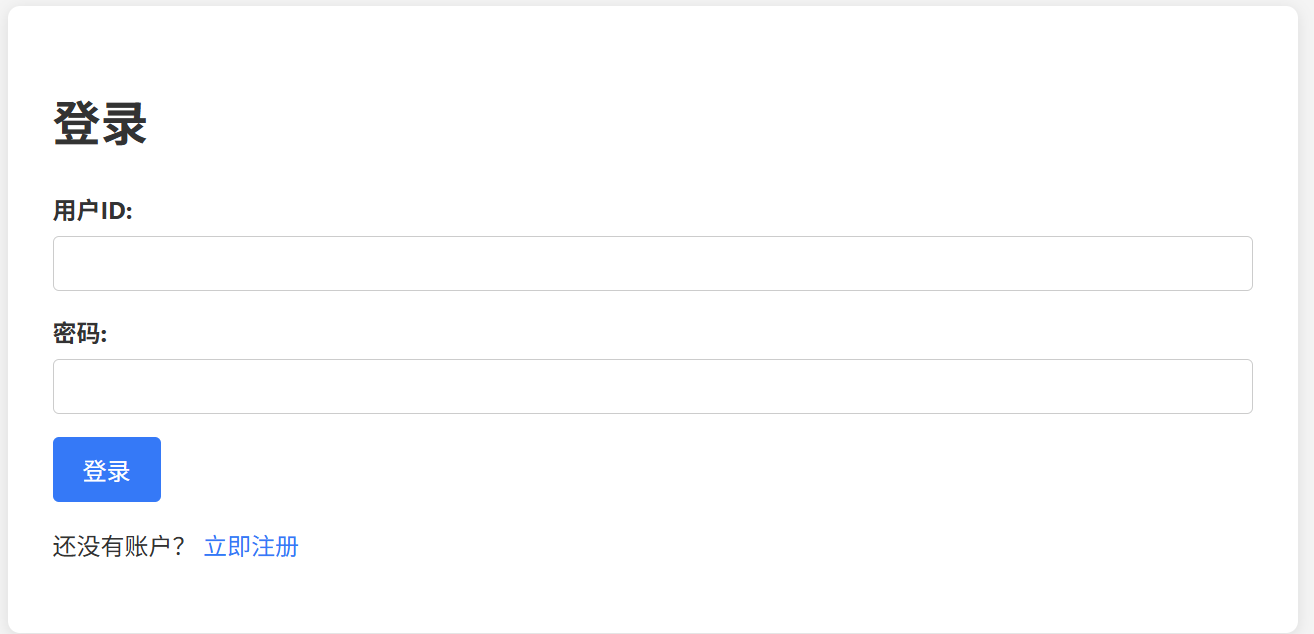Select the text box under 密码

pyautogui.click(x=652, y=386)
